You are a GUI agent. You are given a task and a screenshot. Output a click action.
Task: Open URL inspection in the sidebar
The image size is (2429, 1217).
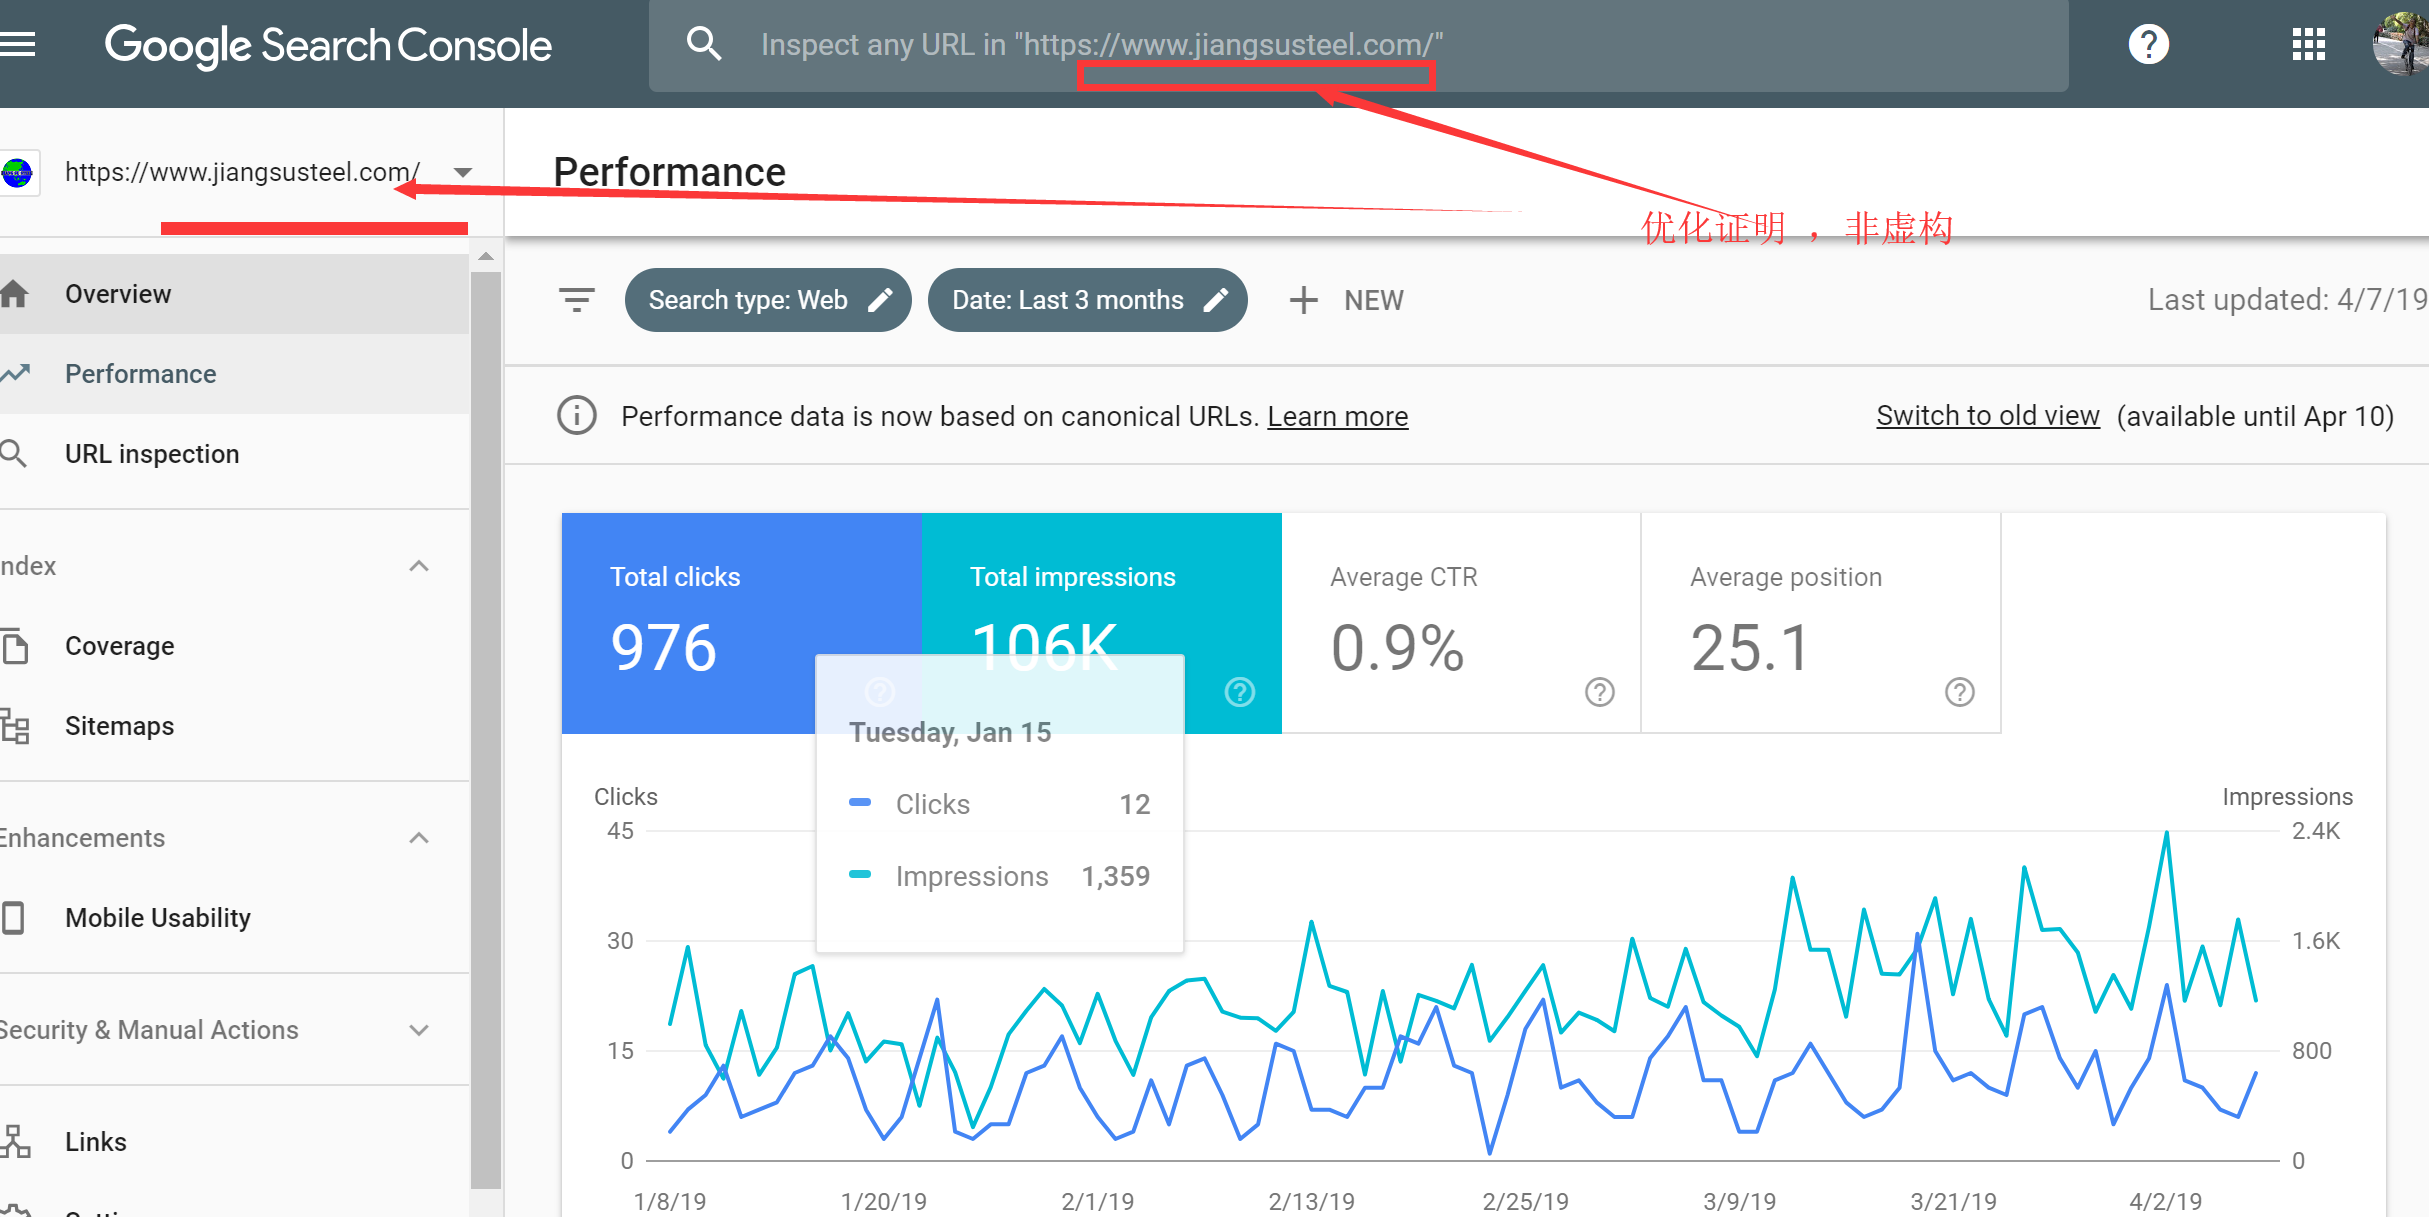[x=234, y=454]
